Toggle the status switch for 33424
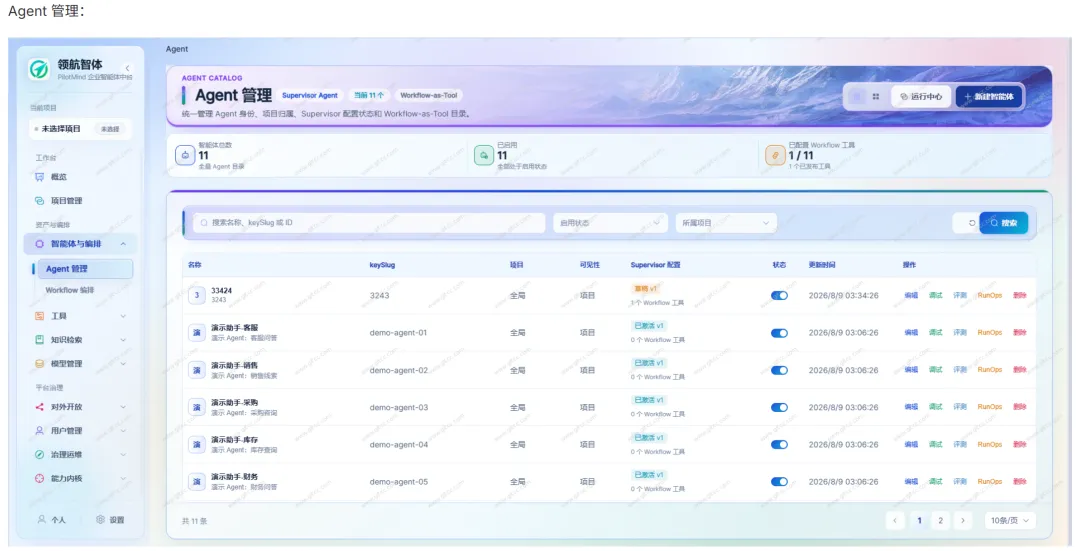This screenshot has height=551, width=1080. (x=779, y=295)
